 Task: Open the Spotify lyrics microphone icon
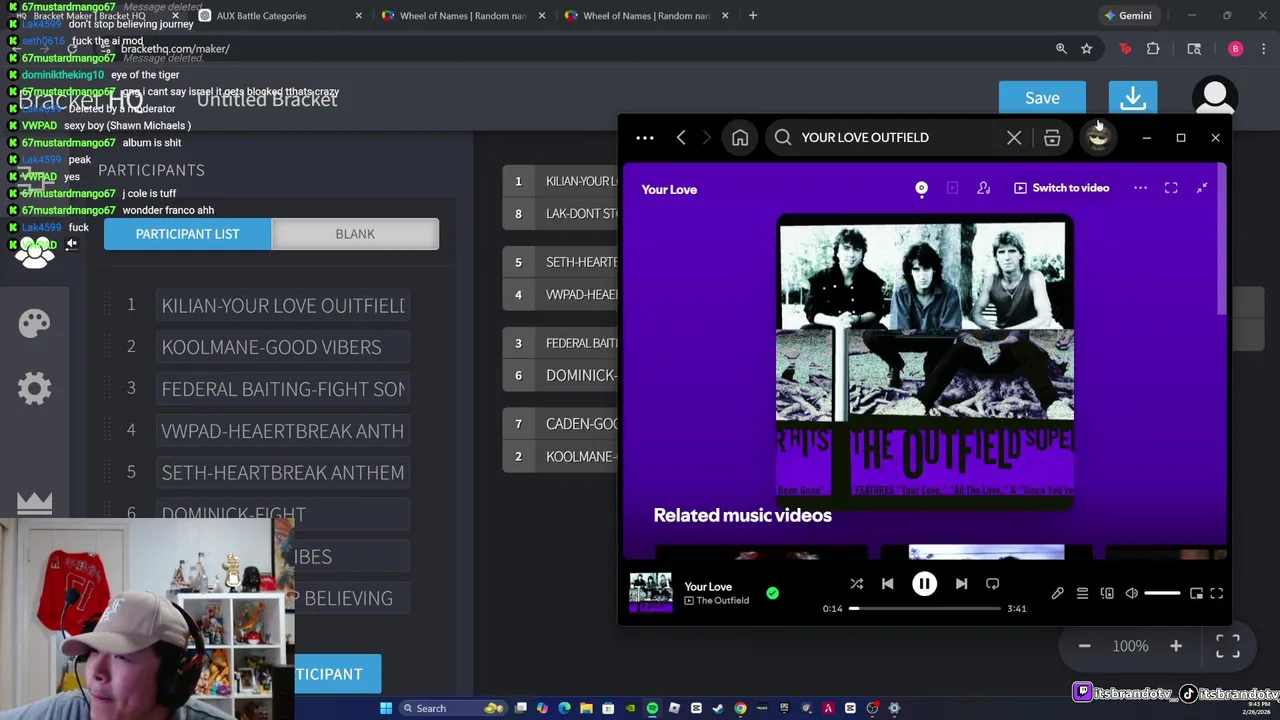click(x=1057, y=594)
